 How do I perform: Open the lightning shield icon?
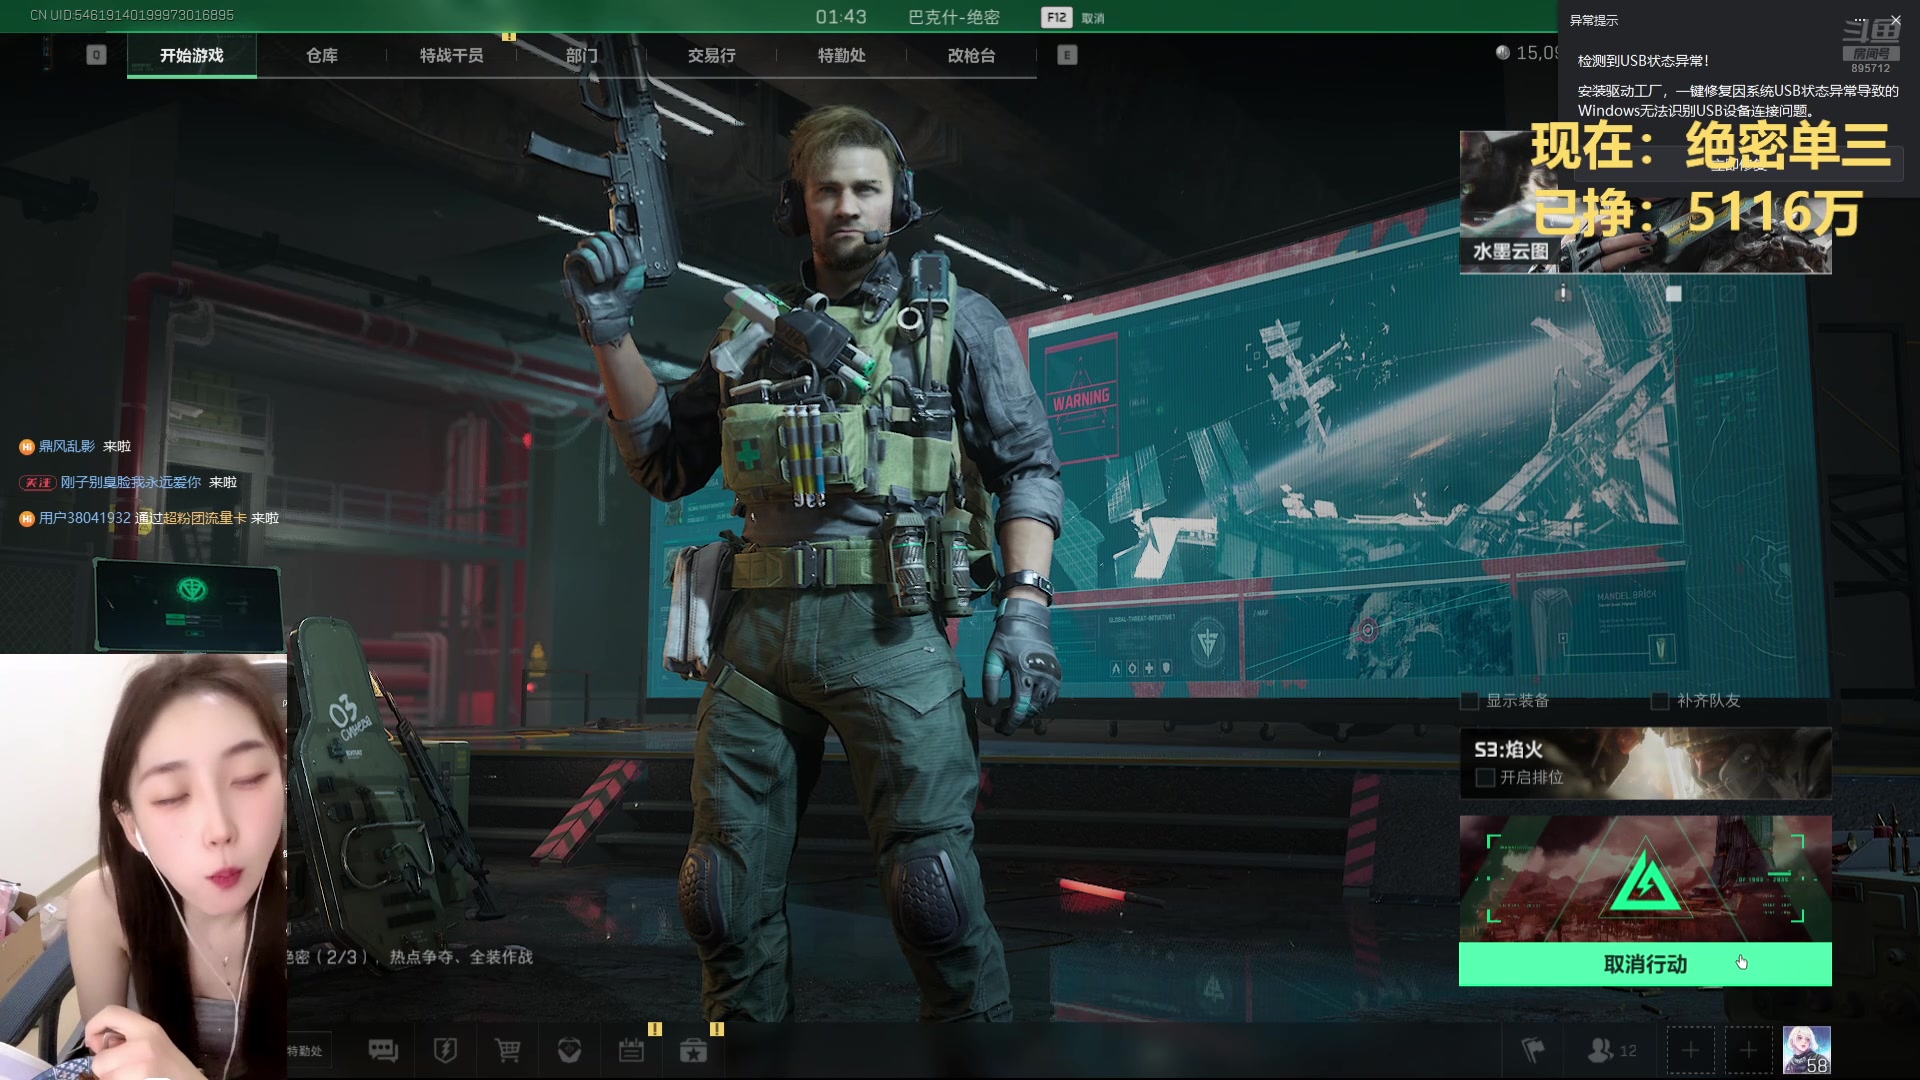click(x=445, y=1050)
